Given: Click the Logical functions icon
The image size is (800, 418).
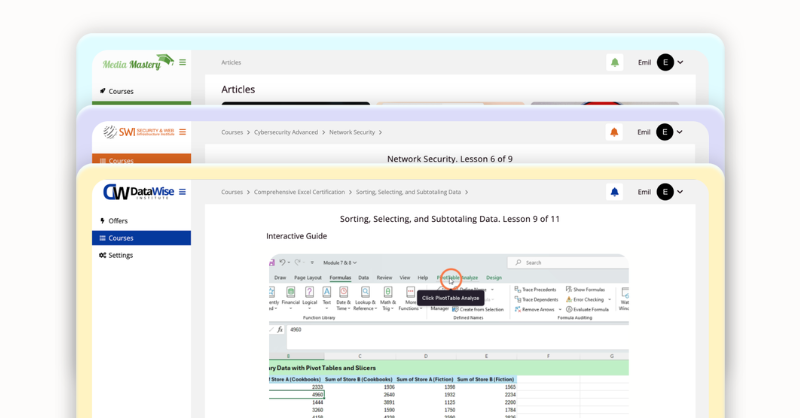Looking at the screenshot, I should [x=309, y=293].
